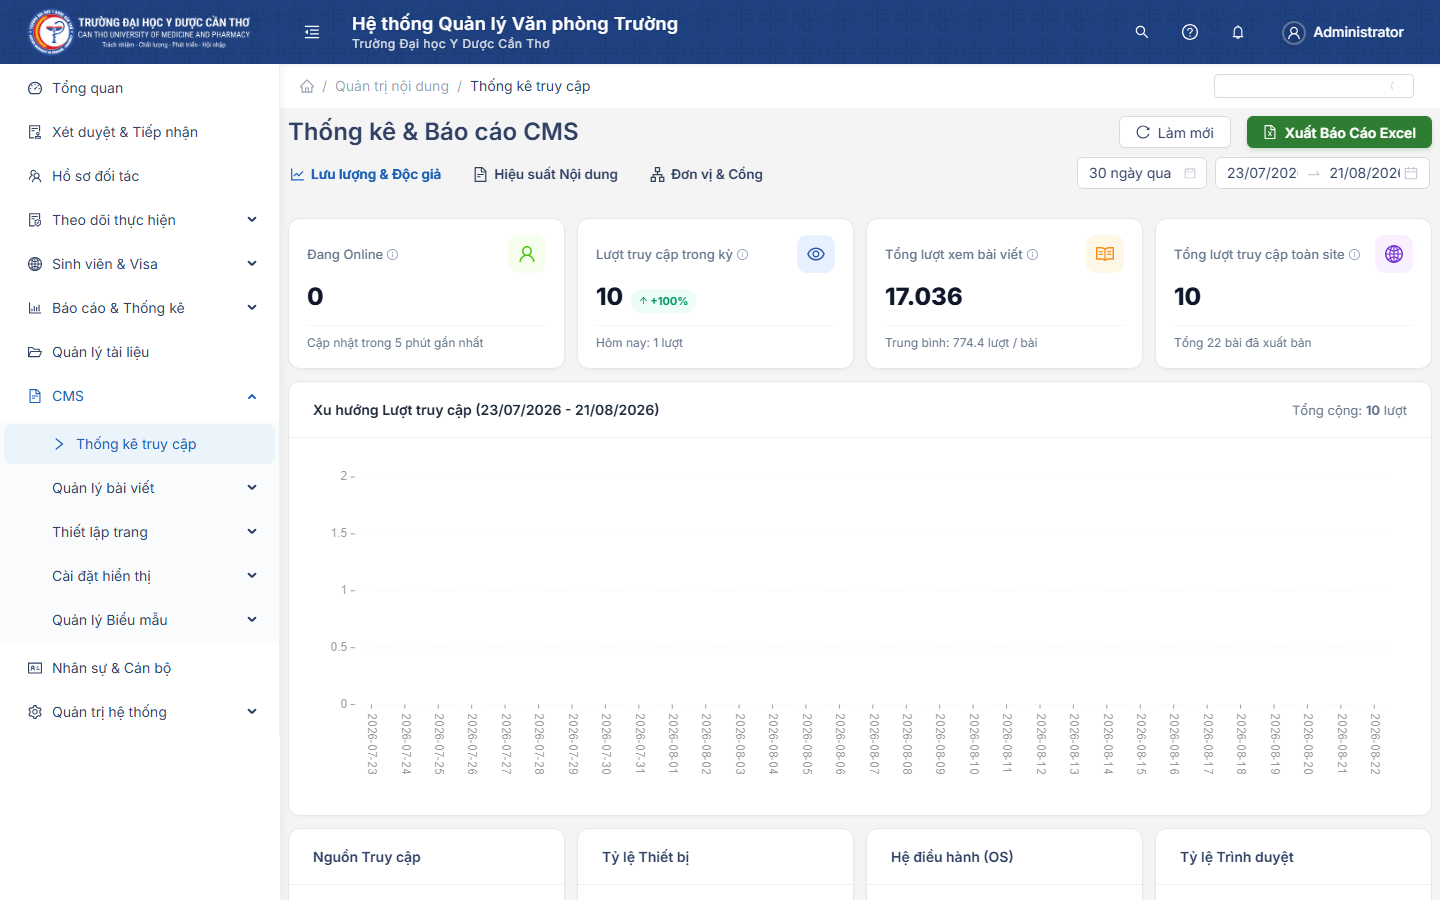Click the green user icon on Đang Online card
This screenshot has height=900, width=1440.
(x=527, y=254)
